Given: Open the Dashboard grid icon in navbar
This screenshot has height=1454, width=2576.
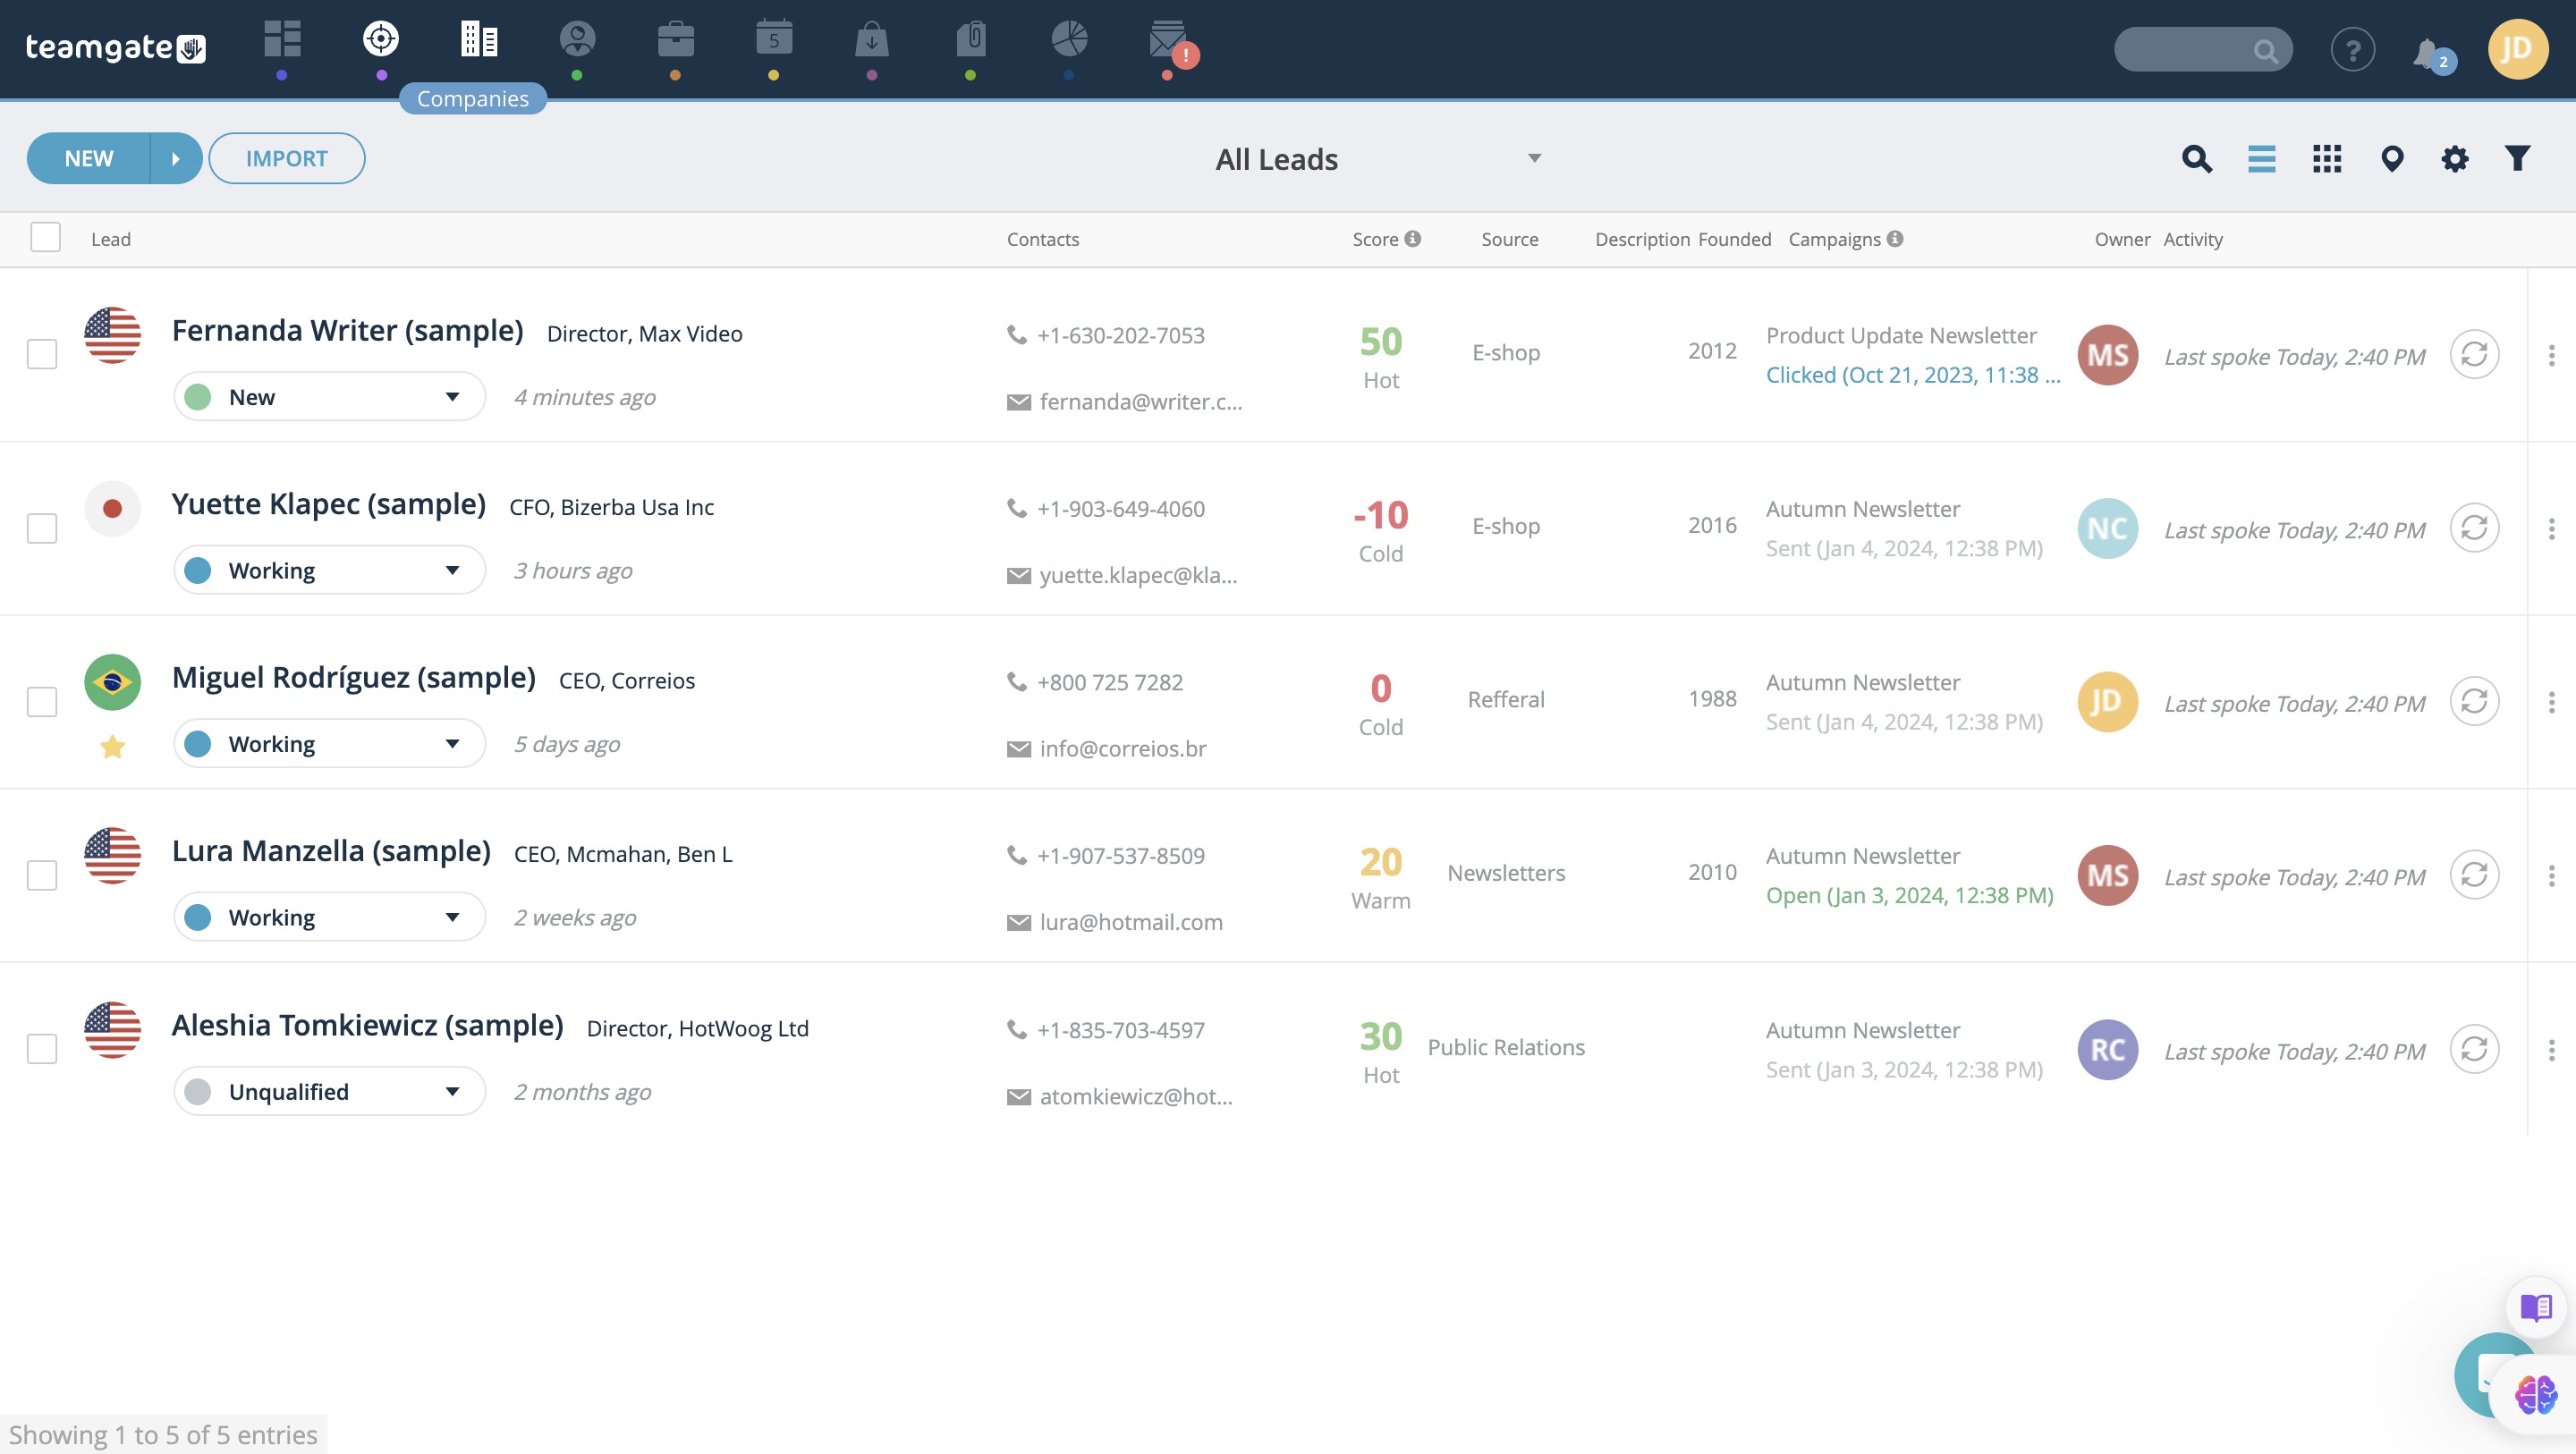Looking at the screenshot, I should (x=282, y=40).
